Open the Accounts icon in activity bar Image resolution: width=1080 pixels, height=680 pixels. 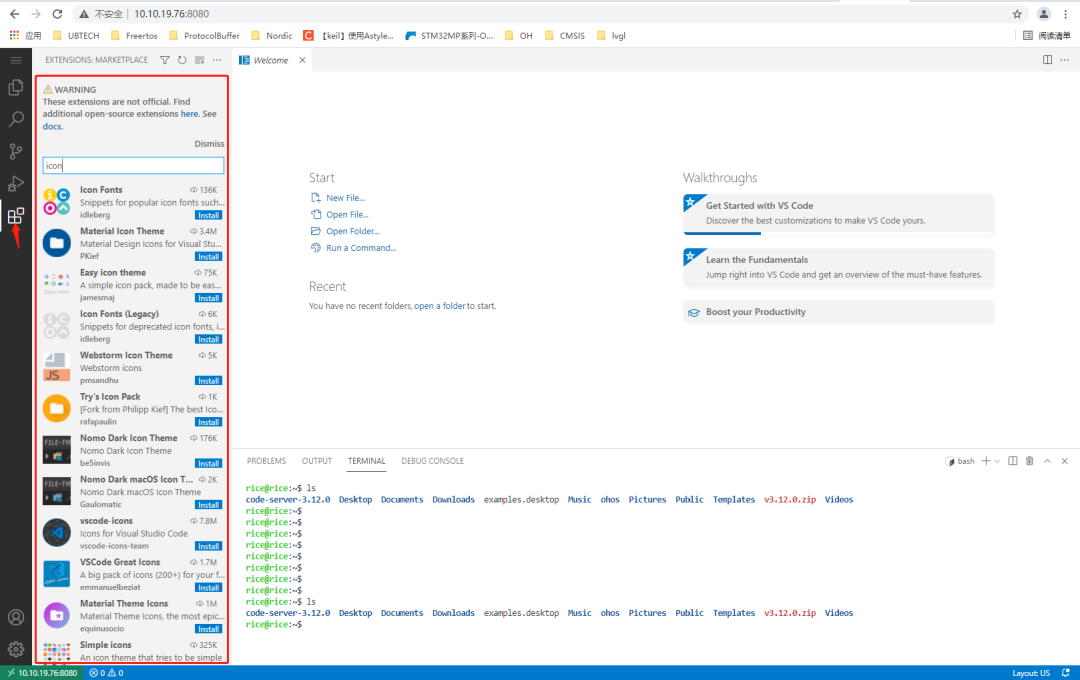[16, 617]
